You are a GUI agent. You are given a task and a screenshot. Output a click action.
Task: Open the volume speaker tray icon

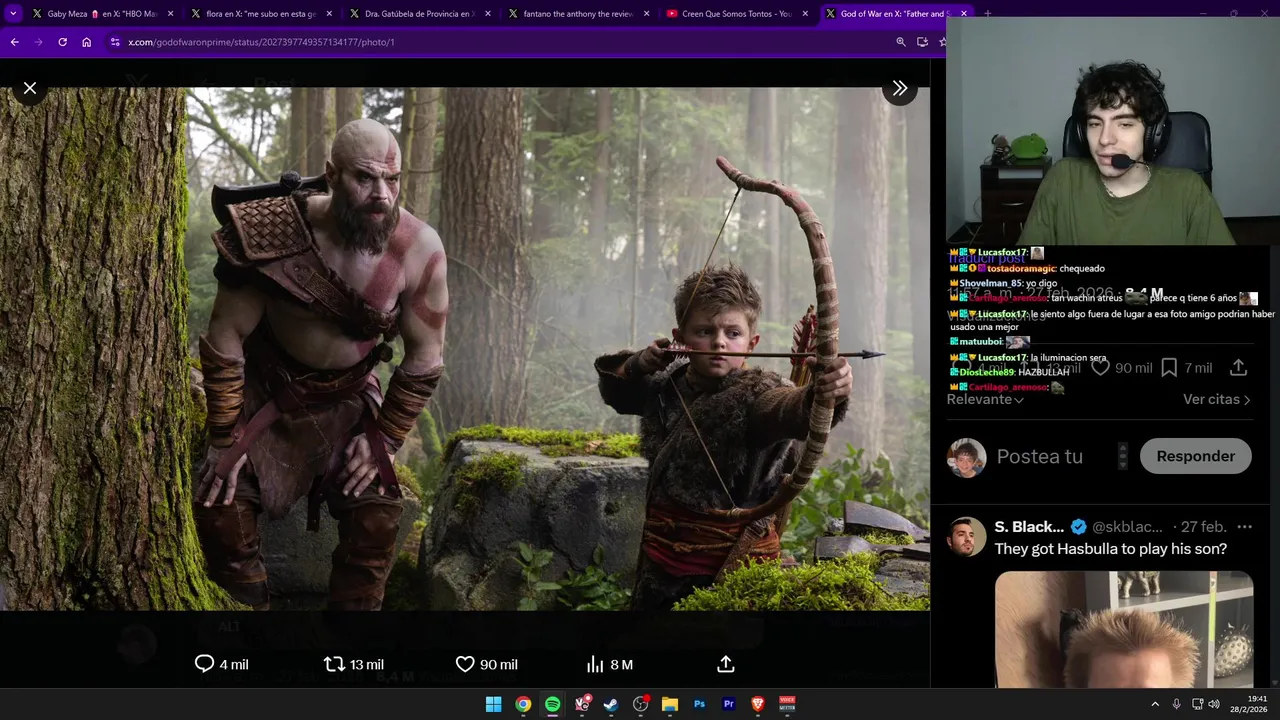pos(1214,704)
